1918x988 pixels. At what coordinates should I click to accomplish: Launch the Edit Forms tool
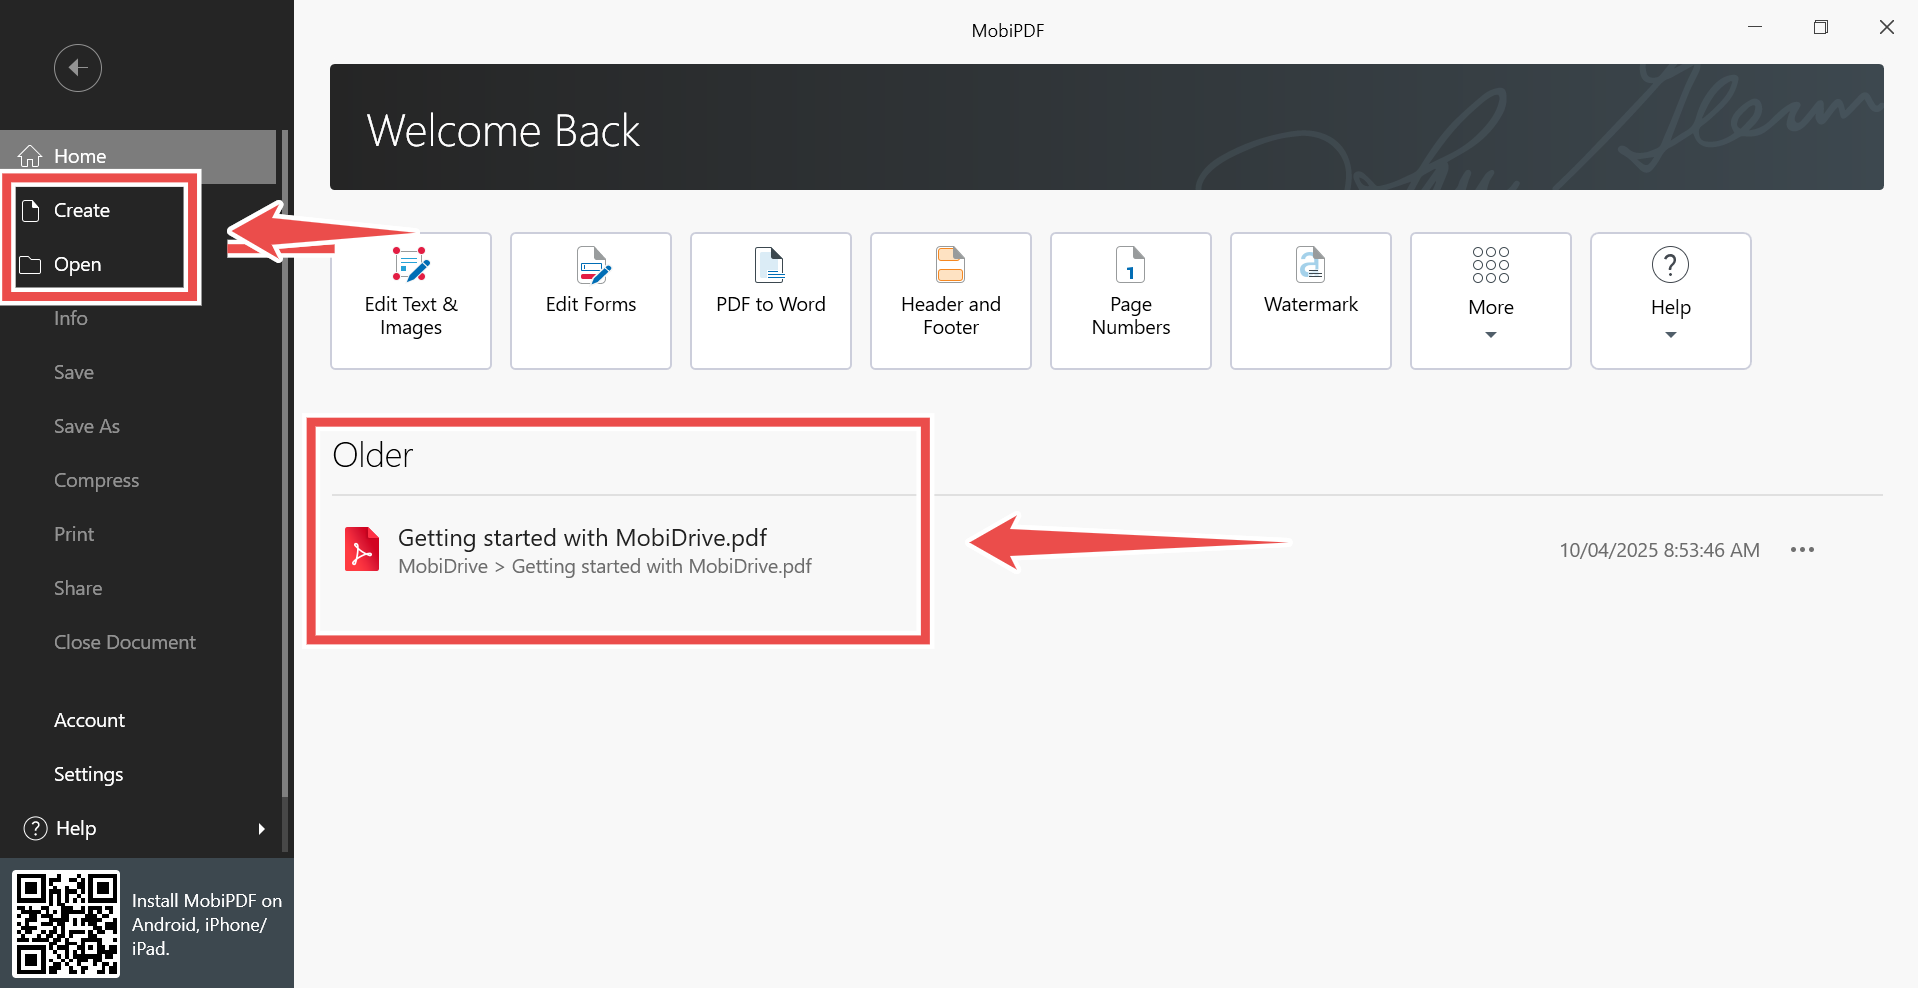(x=590, y=301)
